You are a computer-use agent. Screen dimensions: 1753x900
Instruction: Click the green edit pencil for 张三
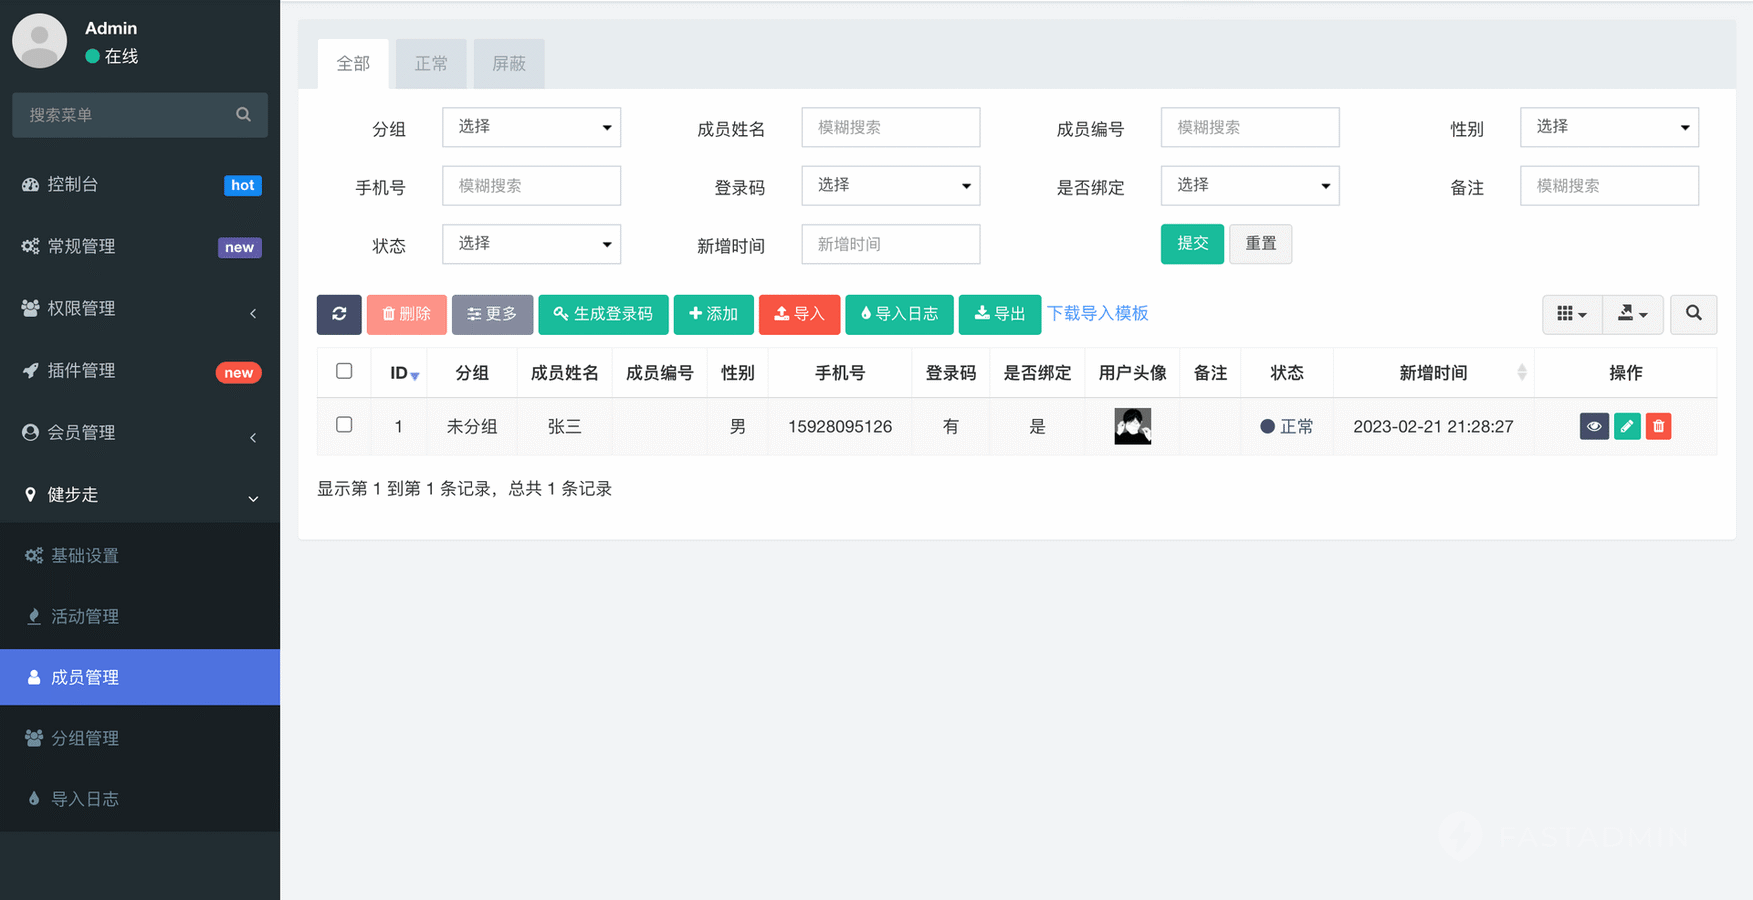point(1627,426)
